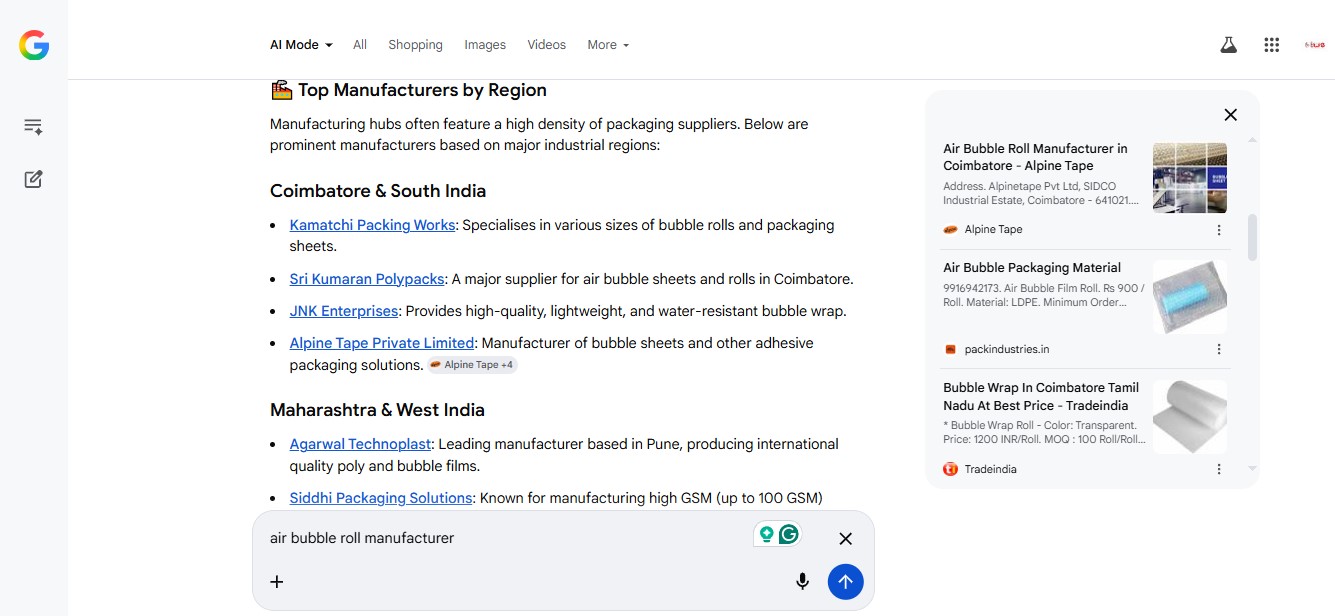Switch to the All tab
Screen dimensions: 1335x616
tap(360, 45)
